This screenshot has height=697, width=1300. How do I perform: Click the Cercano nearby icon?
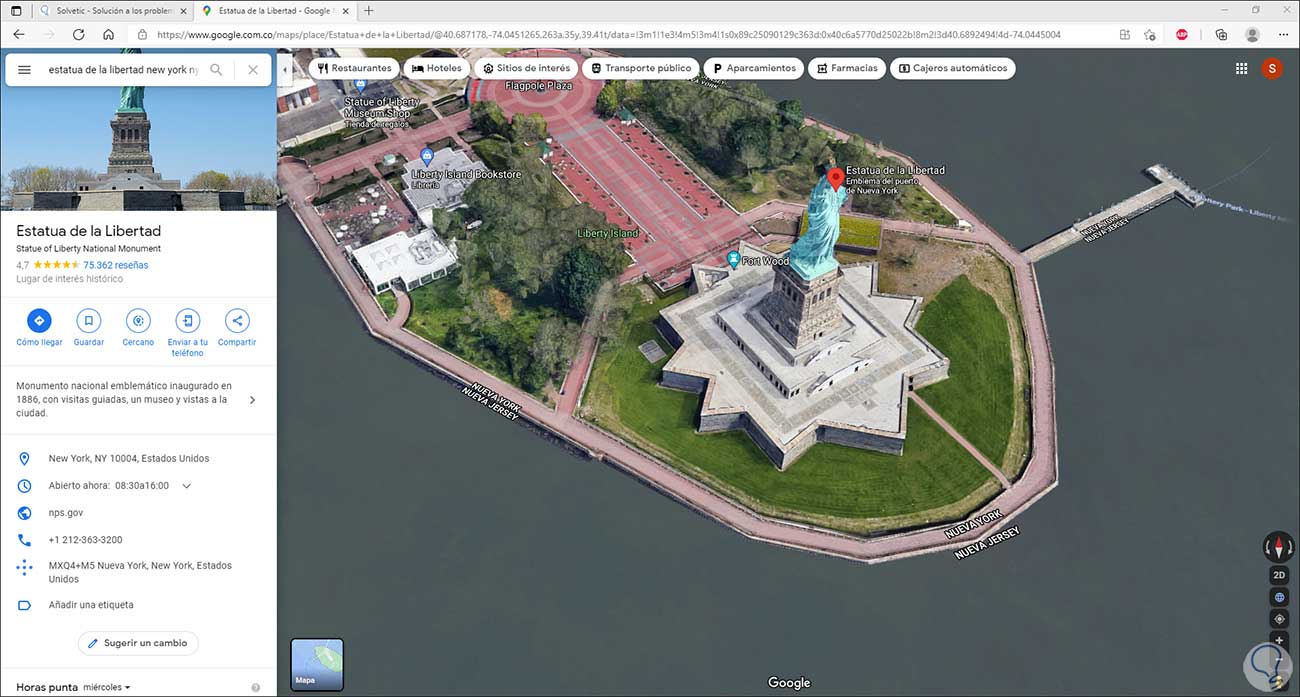click(138, 321)
